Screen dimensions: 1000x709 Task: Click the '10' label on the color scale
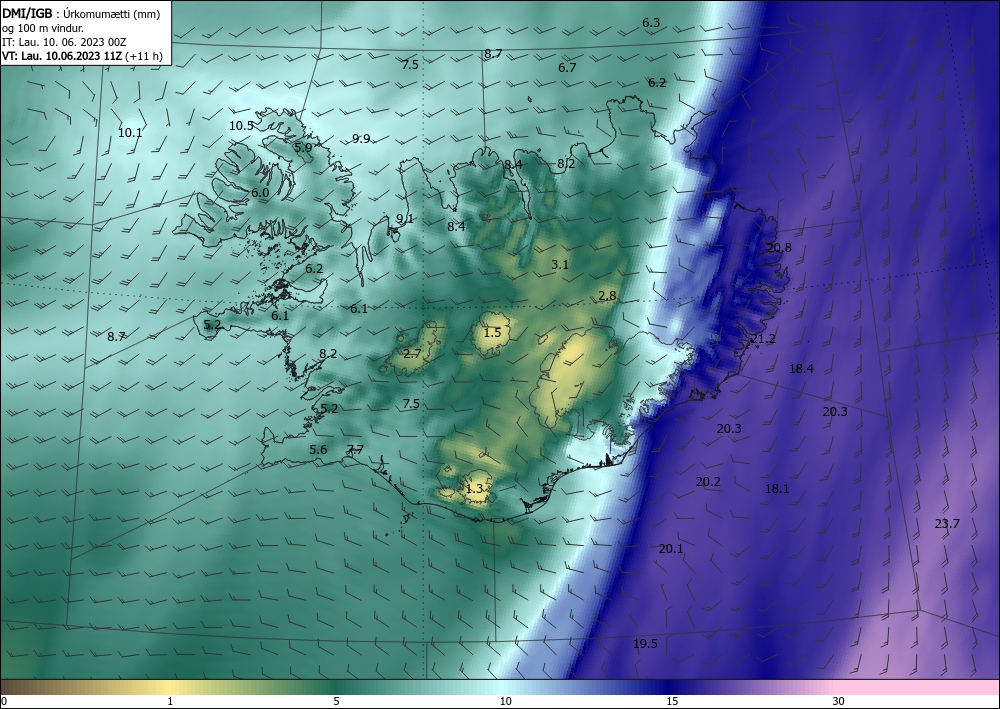click(505, 702)
